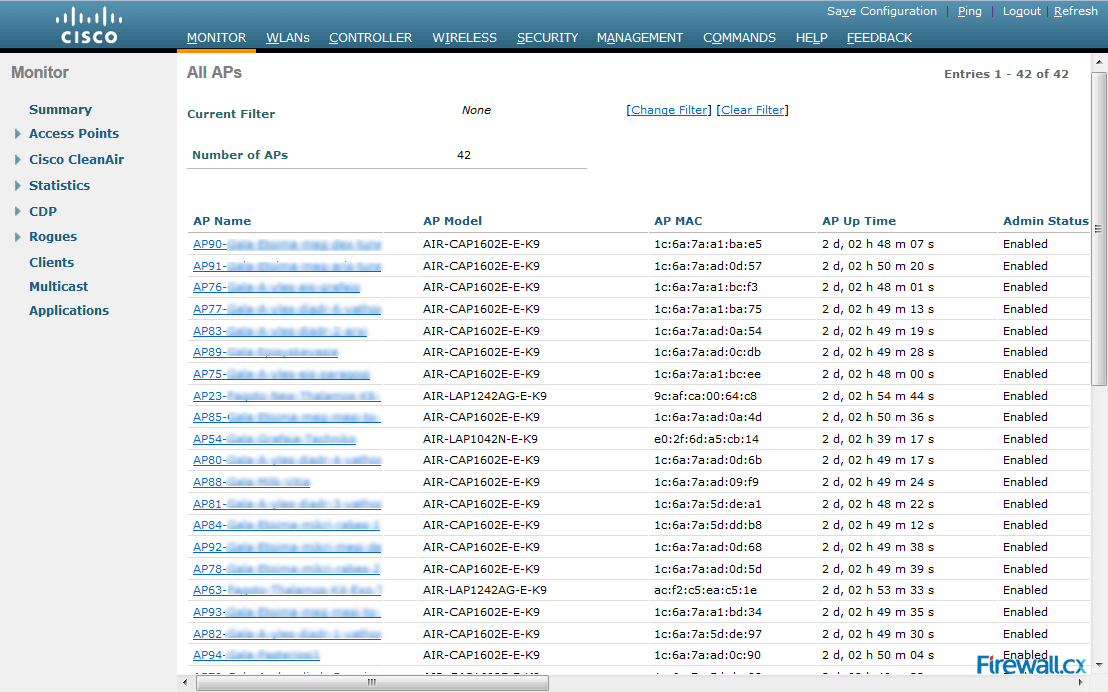Click the scroll left arrow
The image size is (1108, 692).
[x=185, y=683]
